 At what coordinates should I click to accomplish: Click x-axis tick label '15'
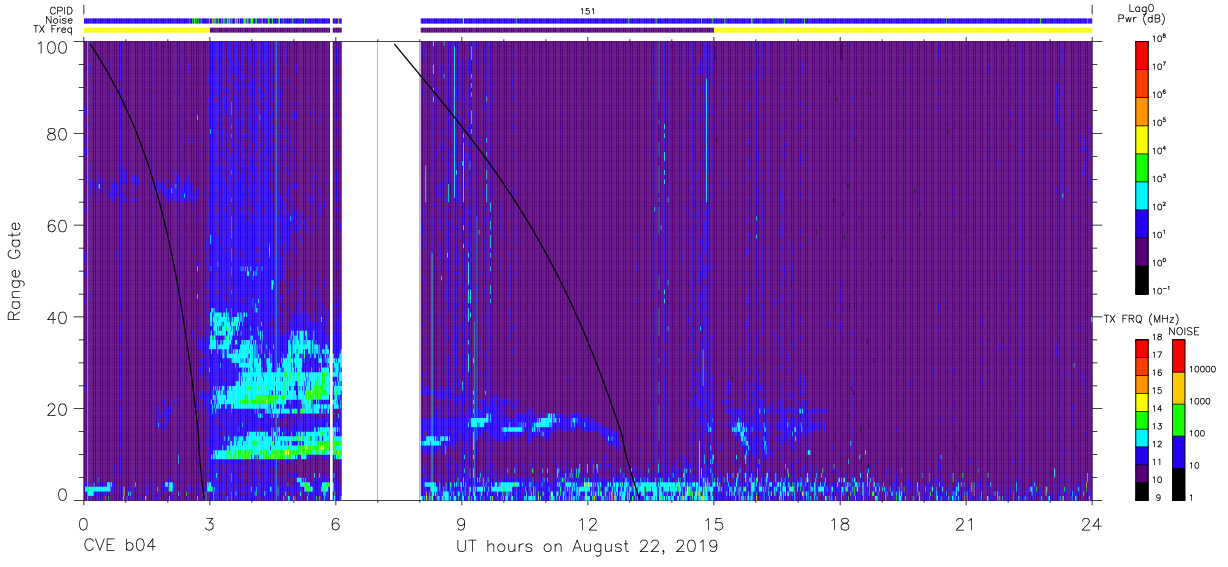pos(714,523)
